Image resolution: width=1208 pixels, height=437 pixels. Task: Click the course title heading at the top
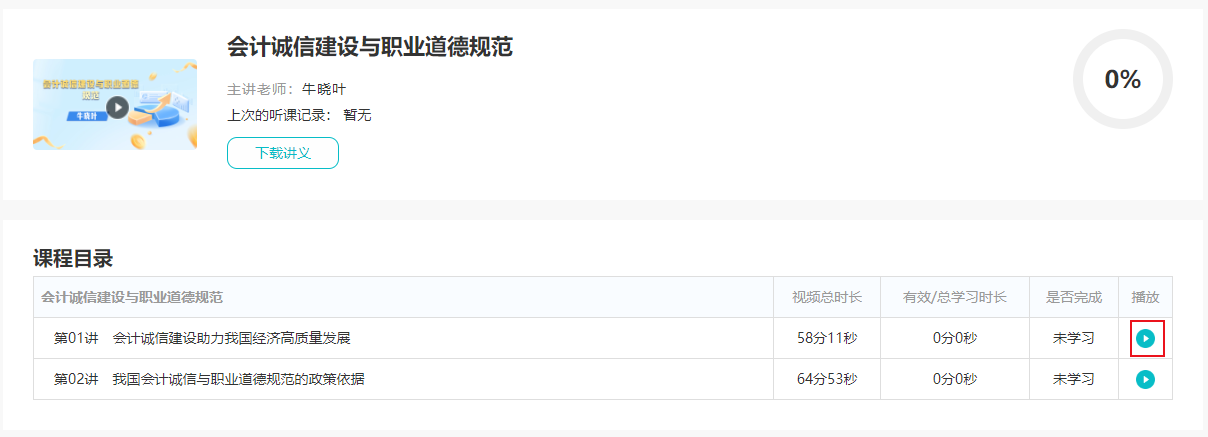(370, 47)
